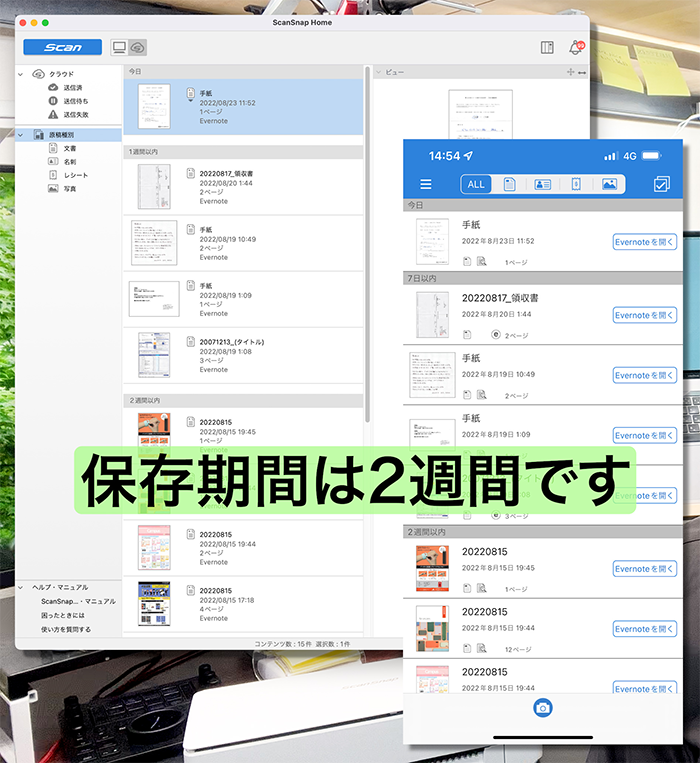Open ScanSnap マニュアル link
700x763 pixels.
[78, 601]
